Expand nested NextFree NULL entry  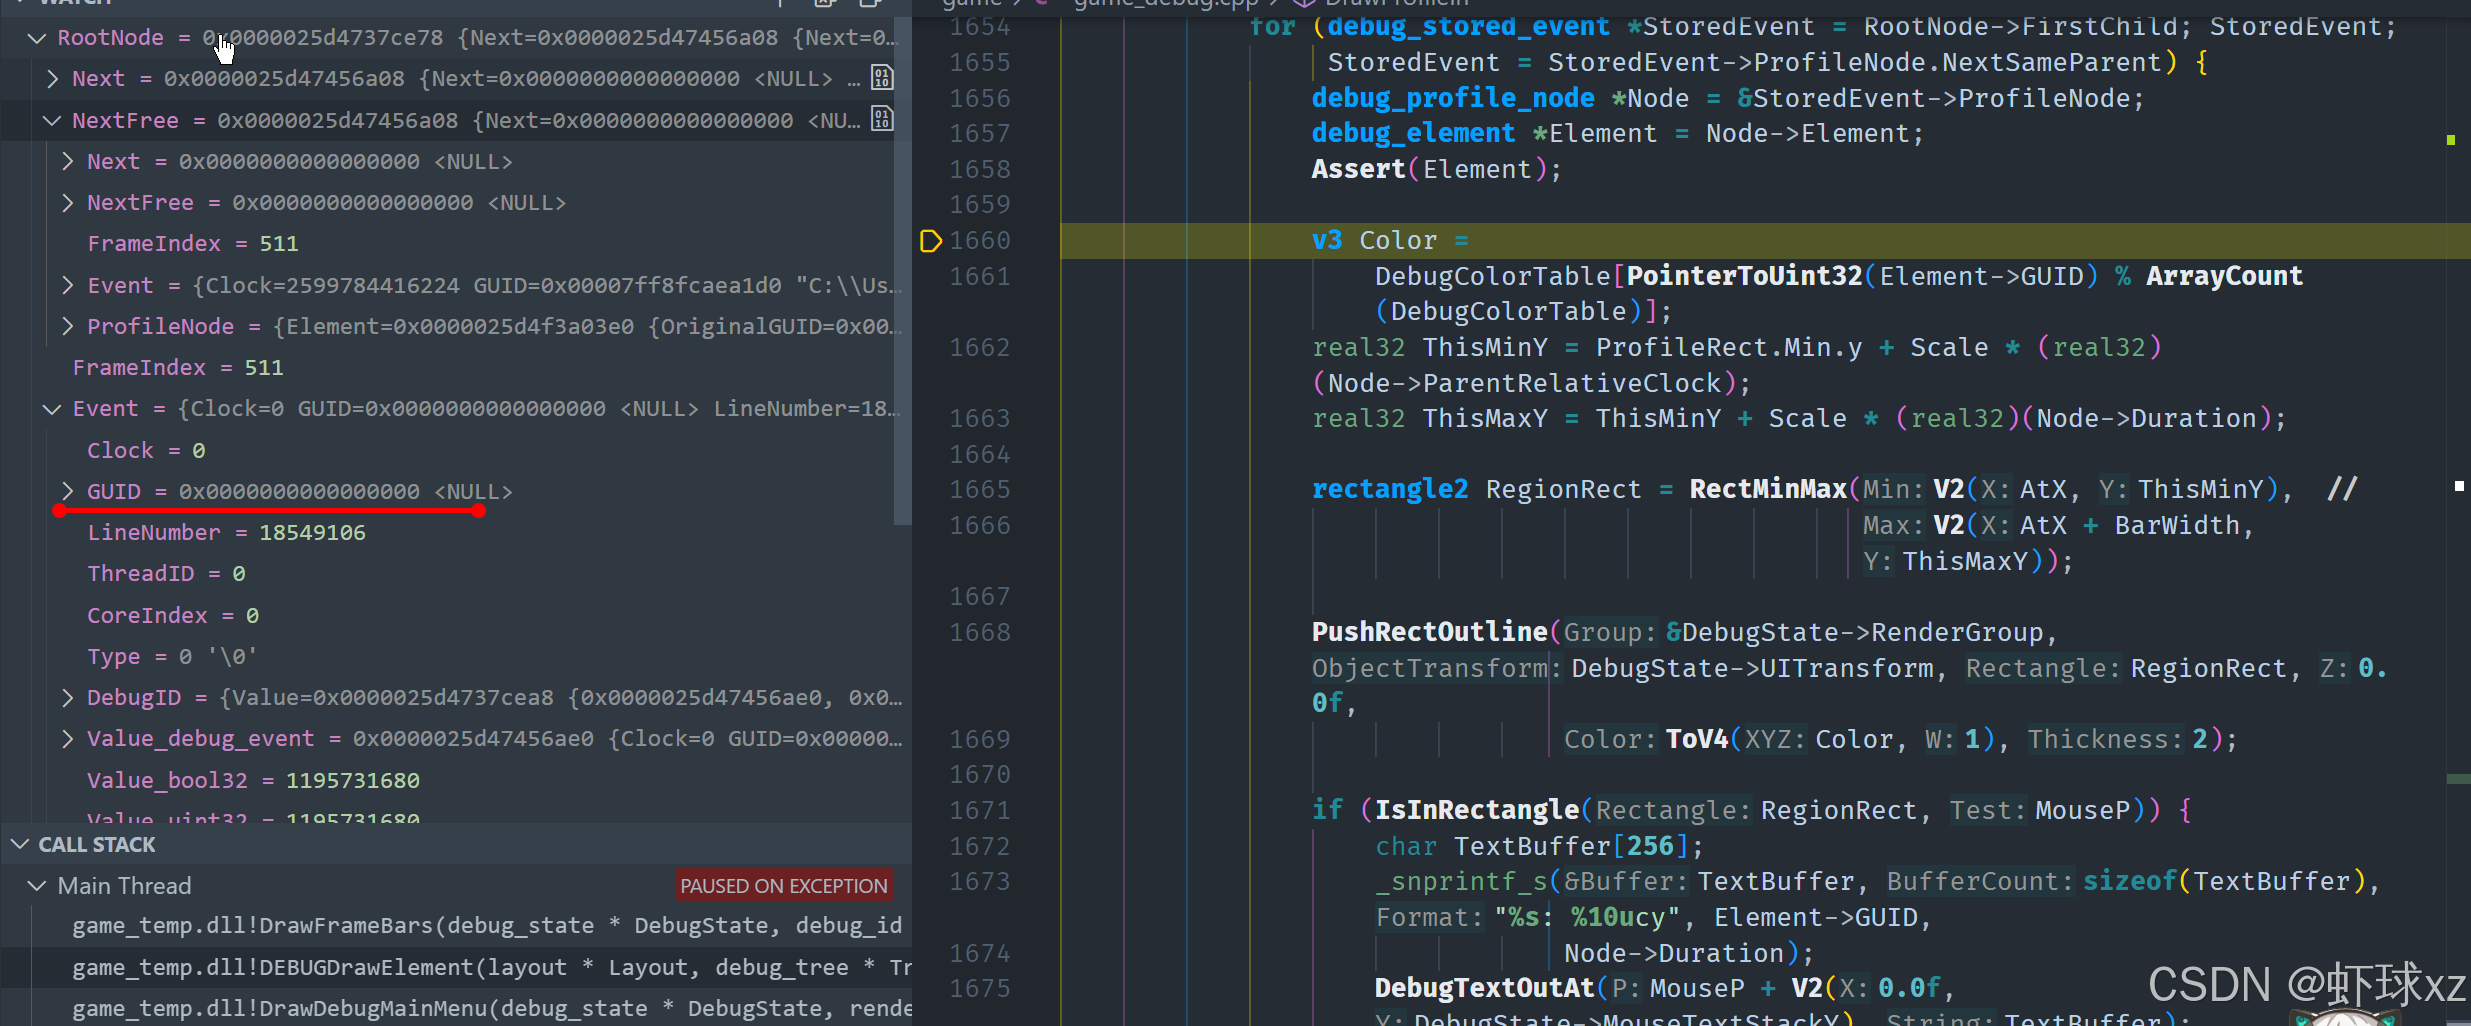67,203
